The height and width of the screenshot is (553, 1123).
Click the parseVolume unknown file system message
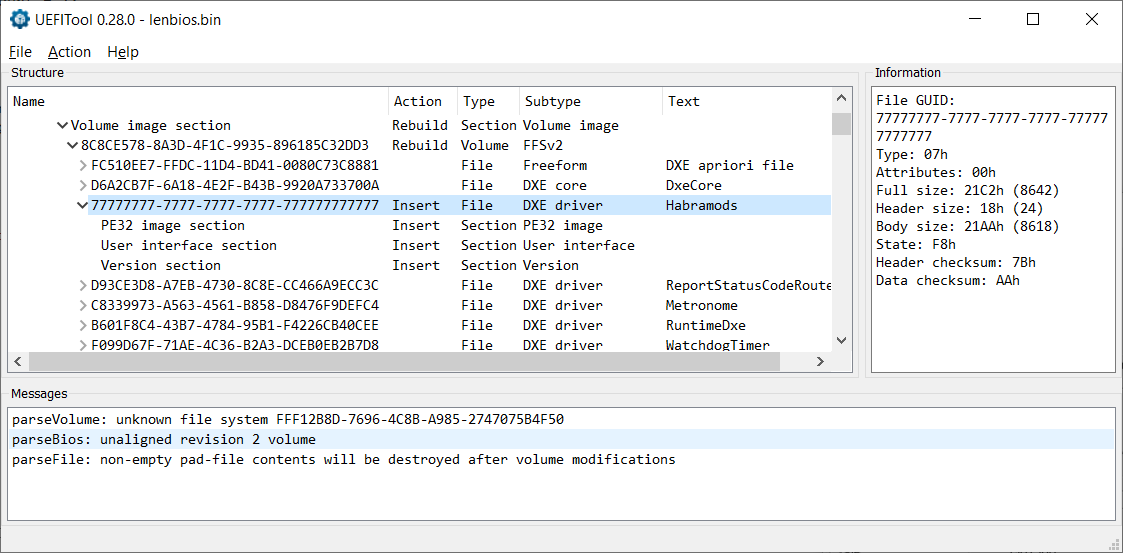tap(288, 420)
